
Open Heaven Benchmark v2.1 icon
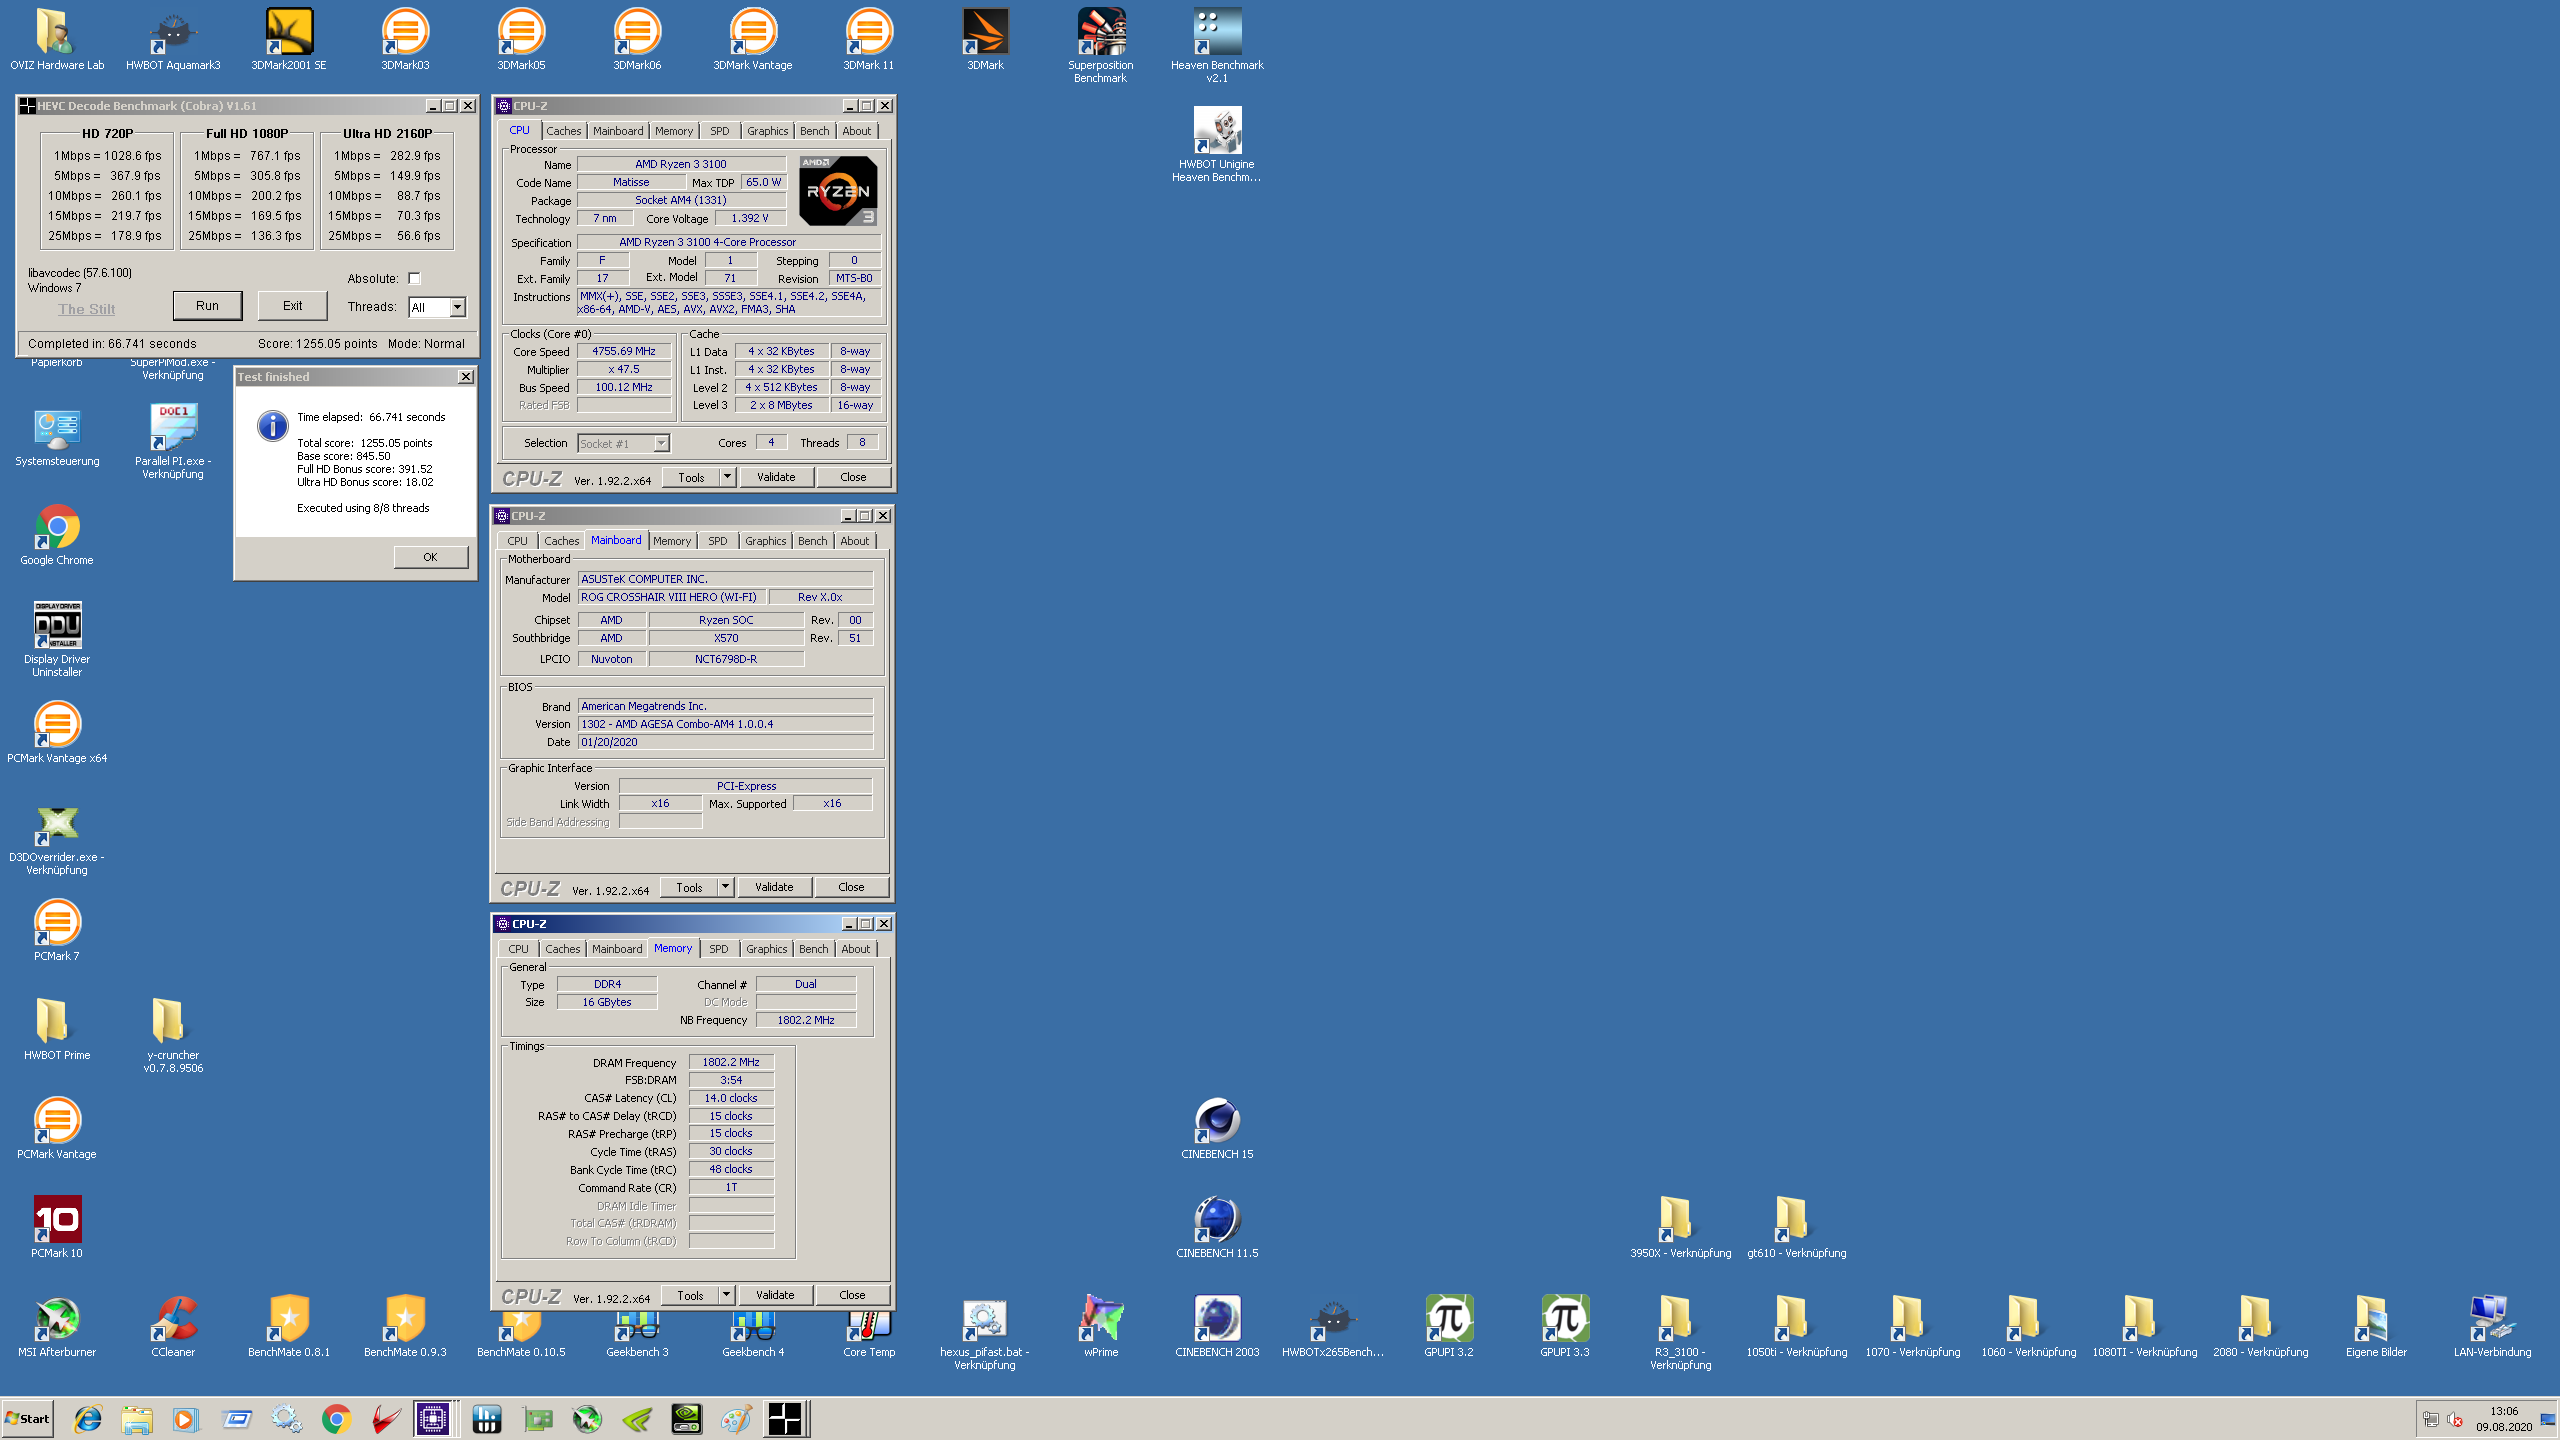click(x=1217, y=45)
